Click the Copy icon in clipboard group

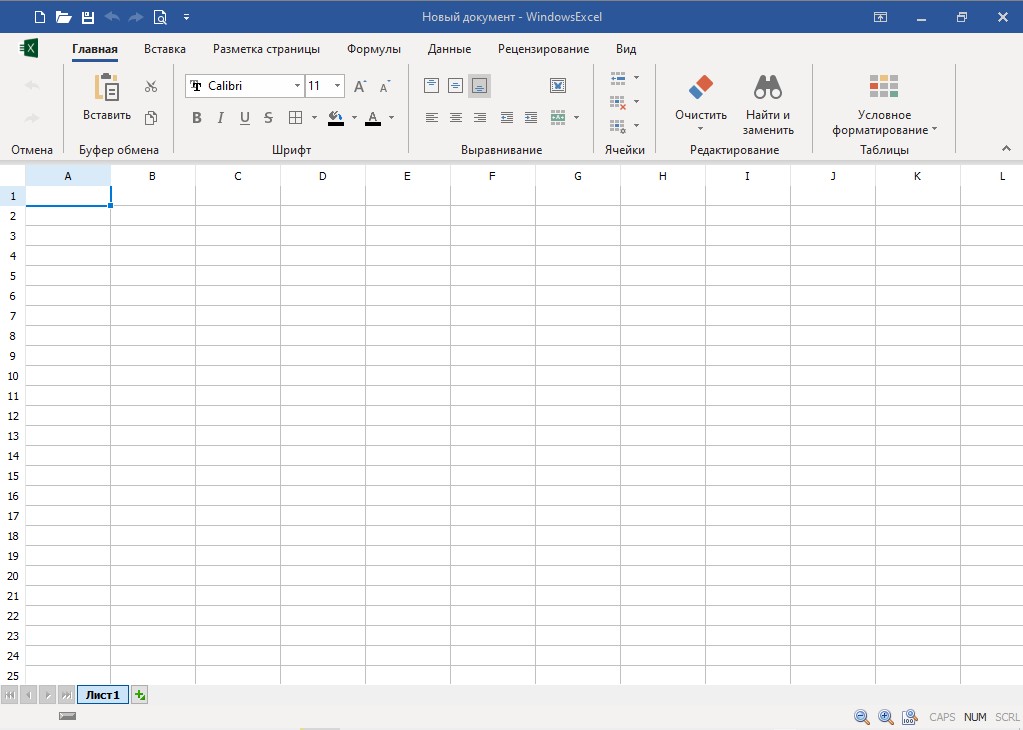[151, 118]
